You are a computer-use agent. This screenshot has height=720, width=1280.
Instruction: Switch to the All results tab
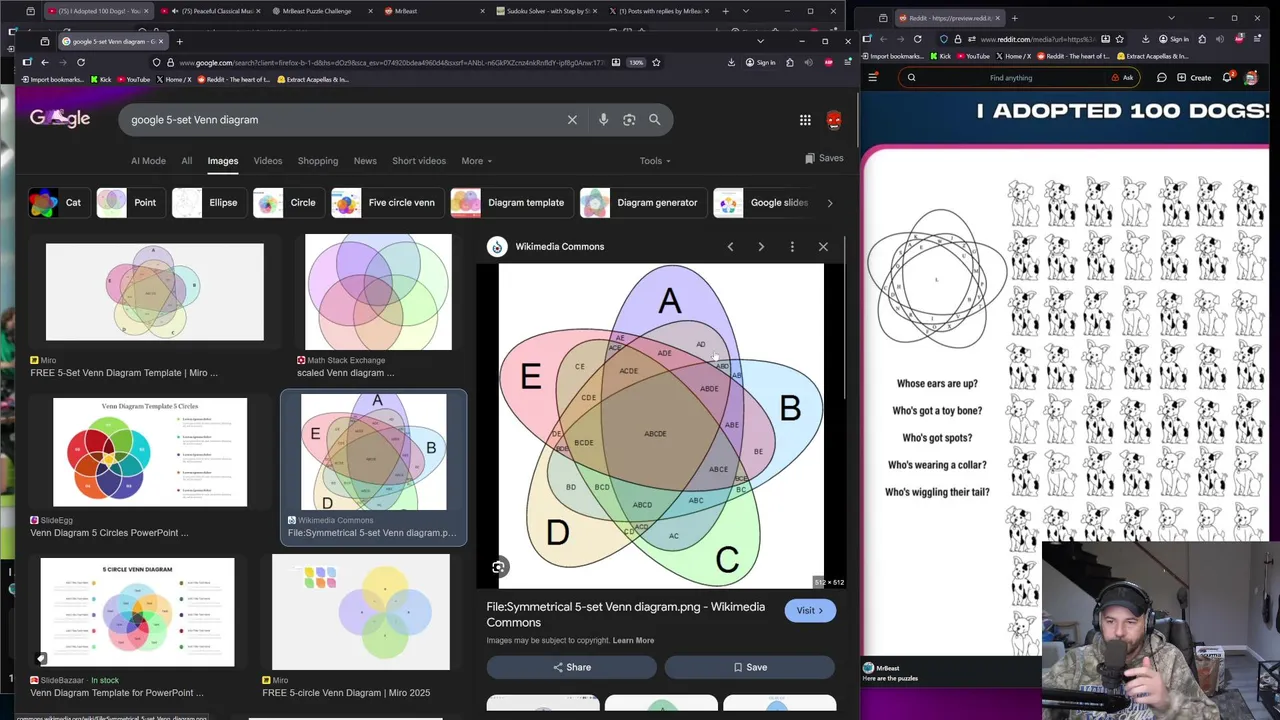186,161
